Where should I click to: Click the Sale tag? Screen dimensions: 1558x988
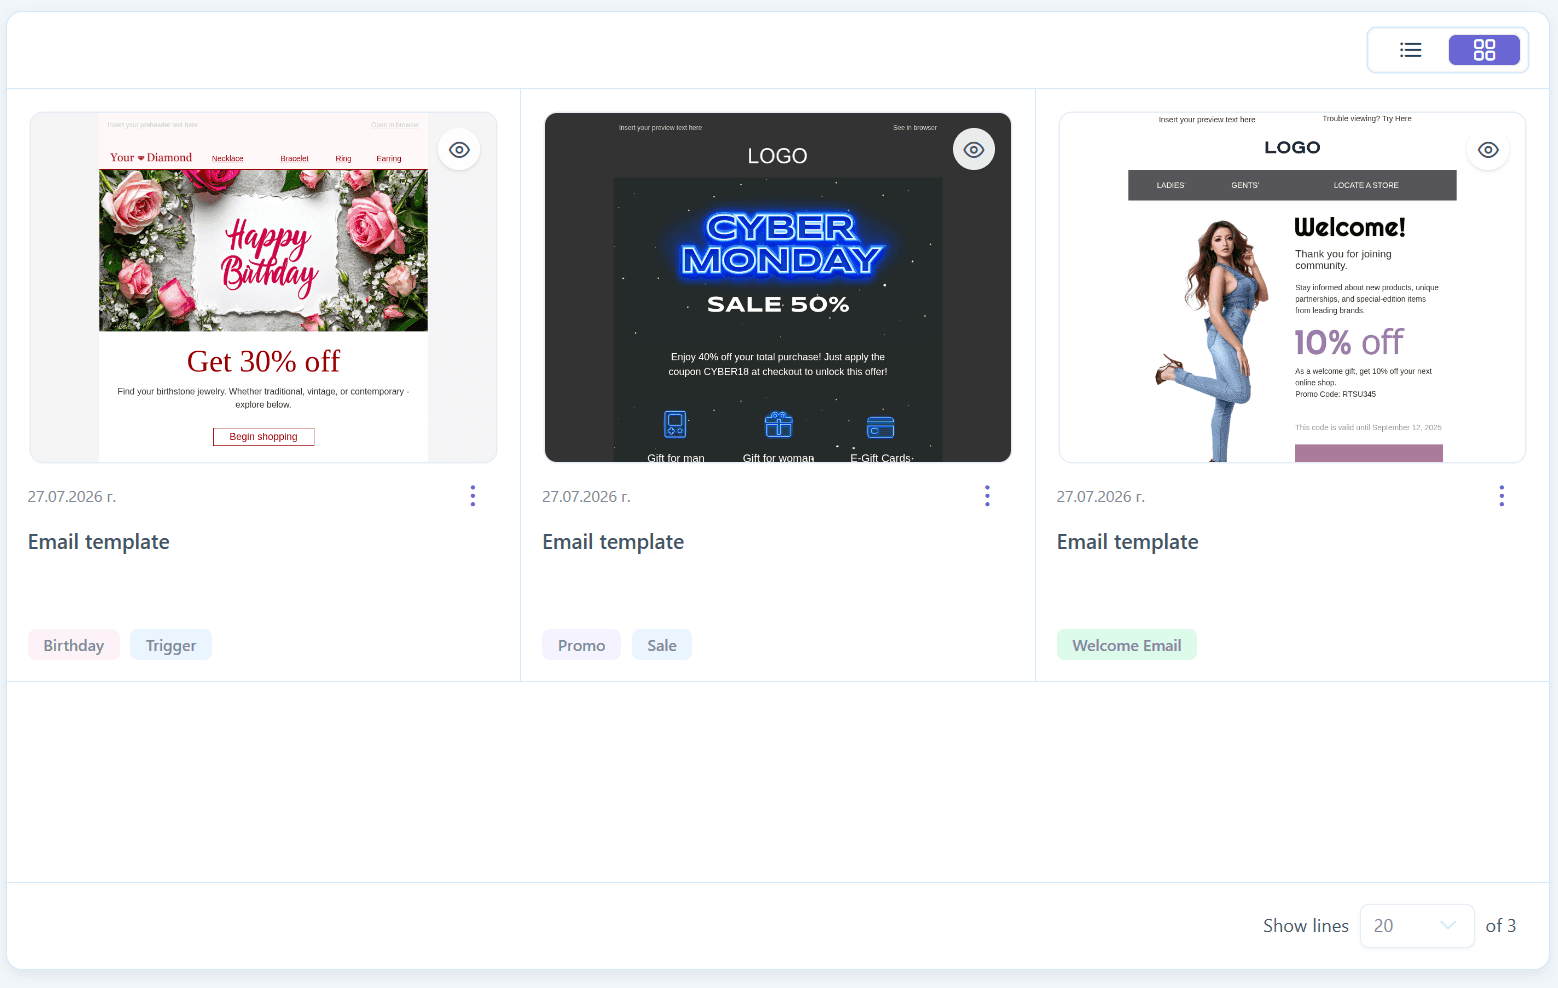662,645
